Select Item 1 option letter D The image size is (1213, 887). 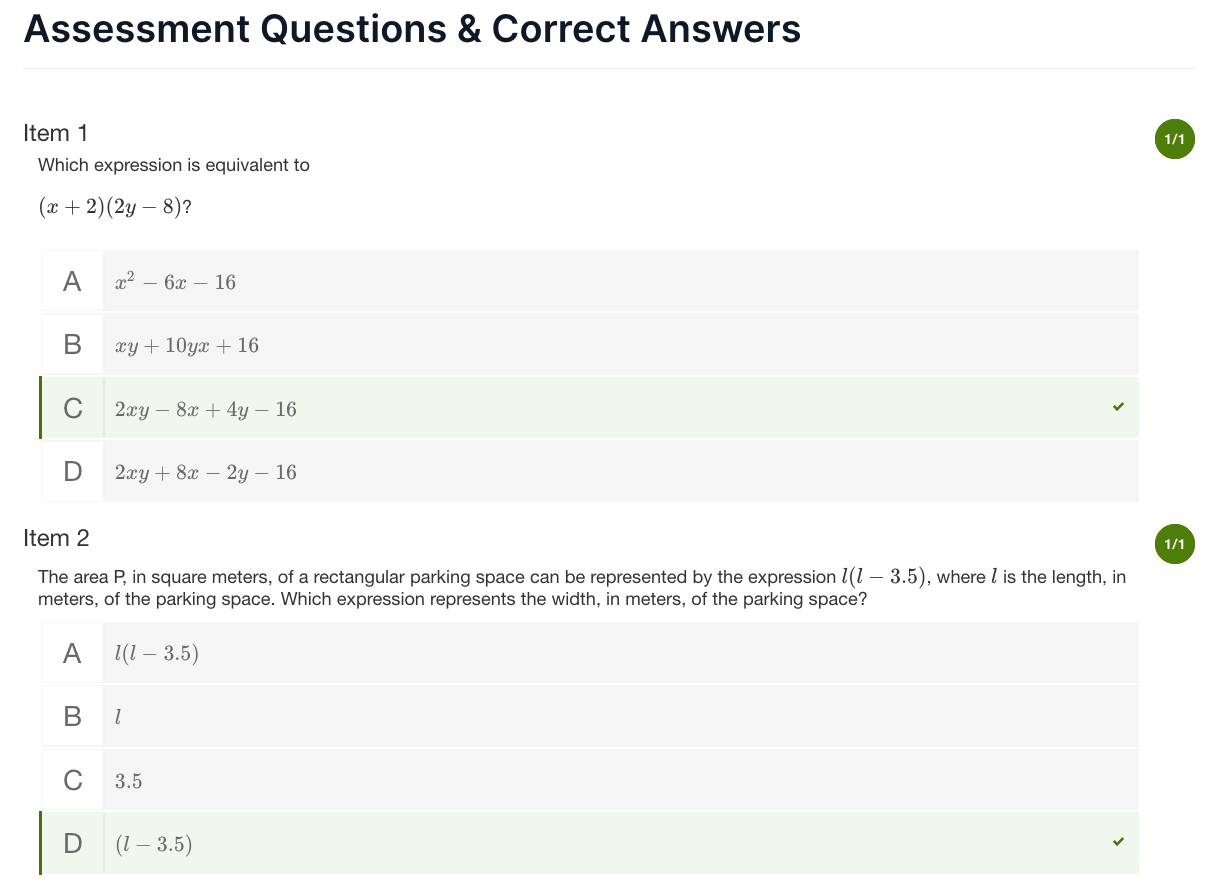coord(72,472)
